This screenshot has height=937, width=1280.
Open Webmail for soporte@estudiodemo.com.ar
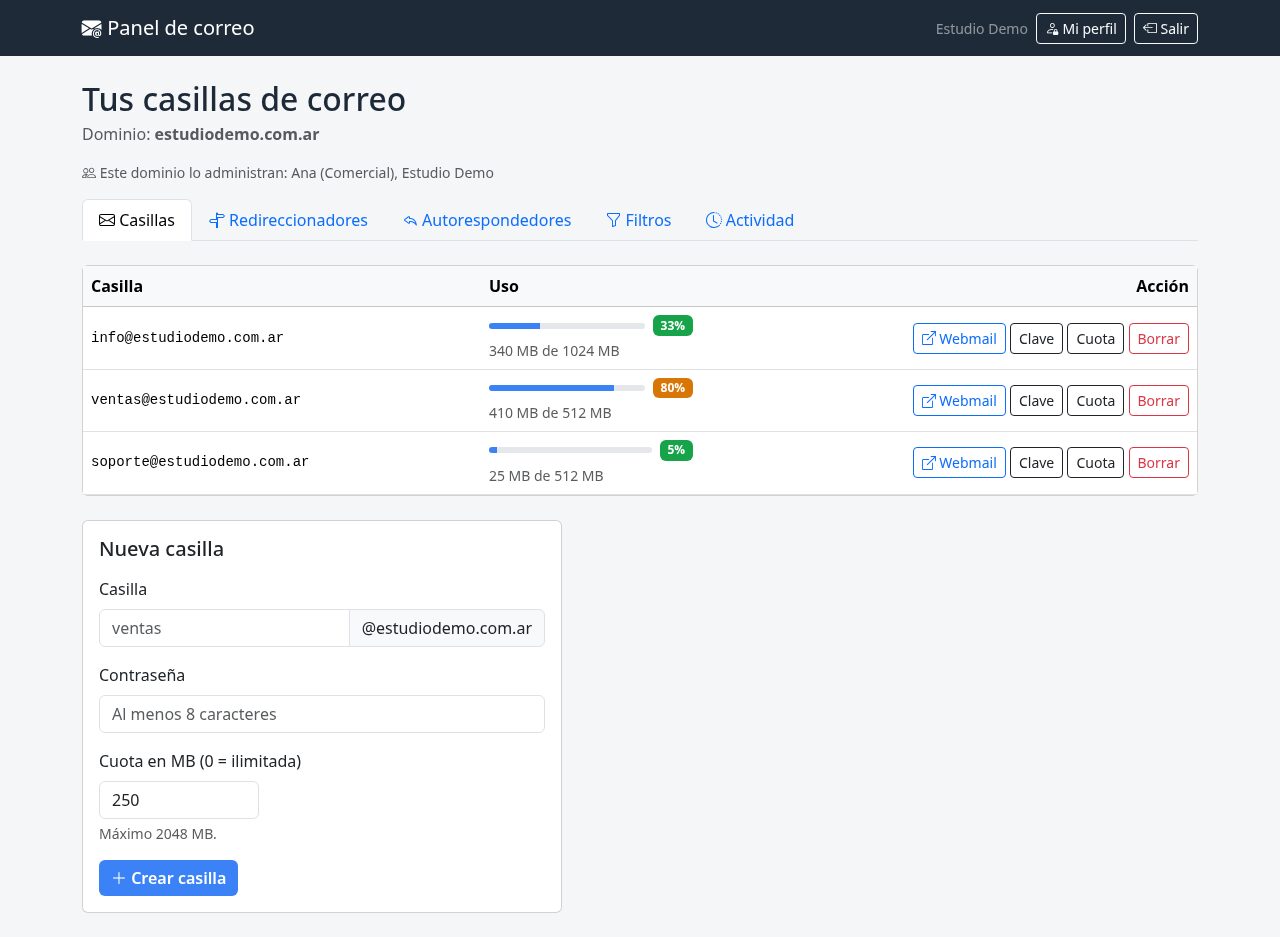click(959, 463)
